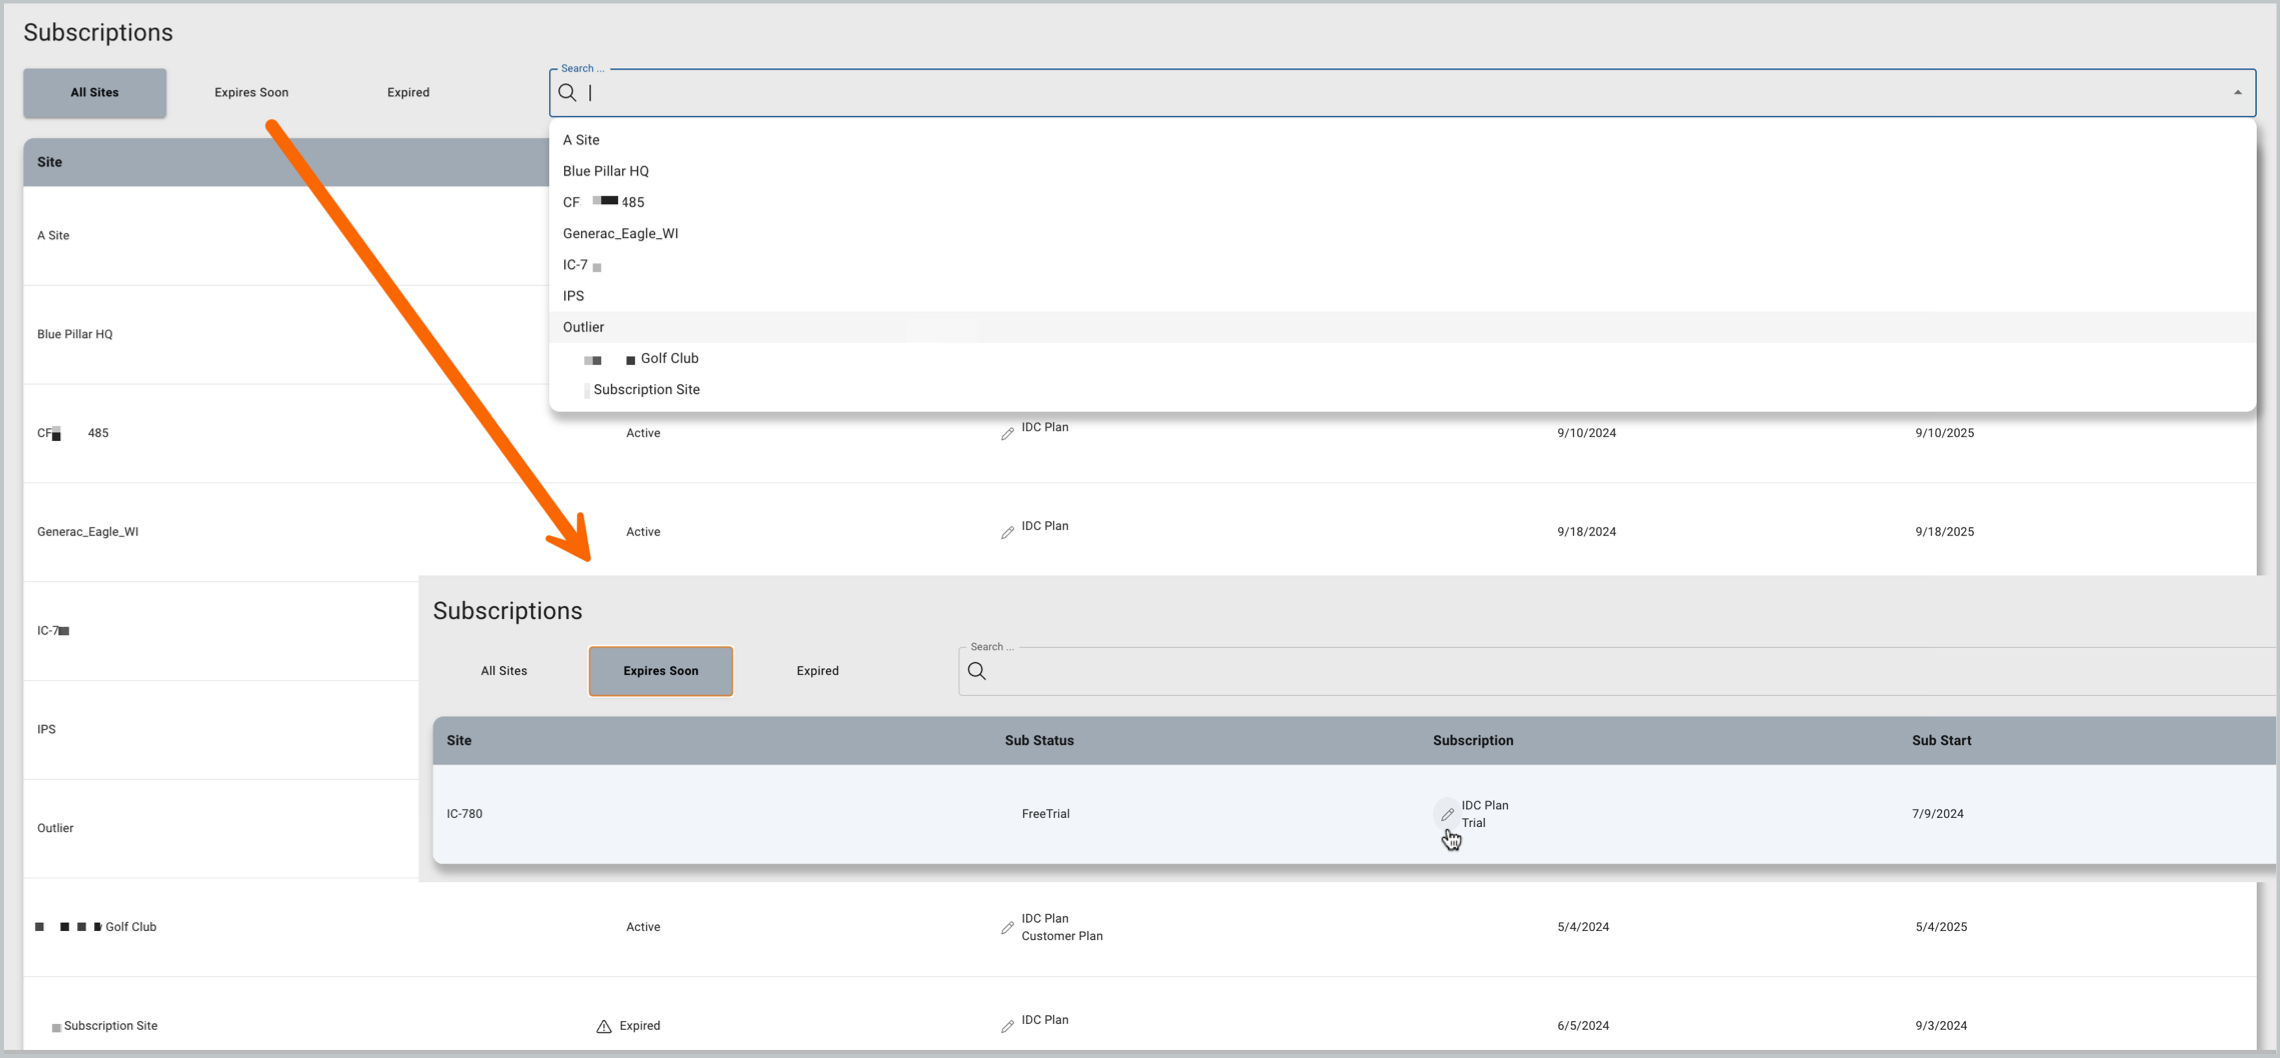Click the Site column header in main table
2280x1058 pixels.
click(49, 162)
